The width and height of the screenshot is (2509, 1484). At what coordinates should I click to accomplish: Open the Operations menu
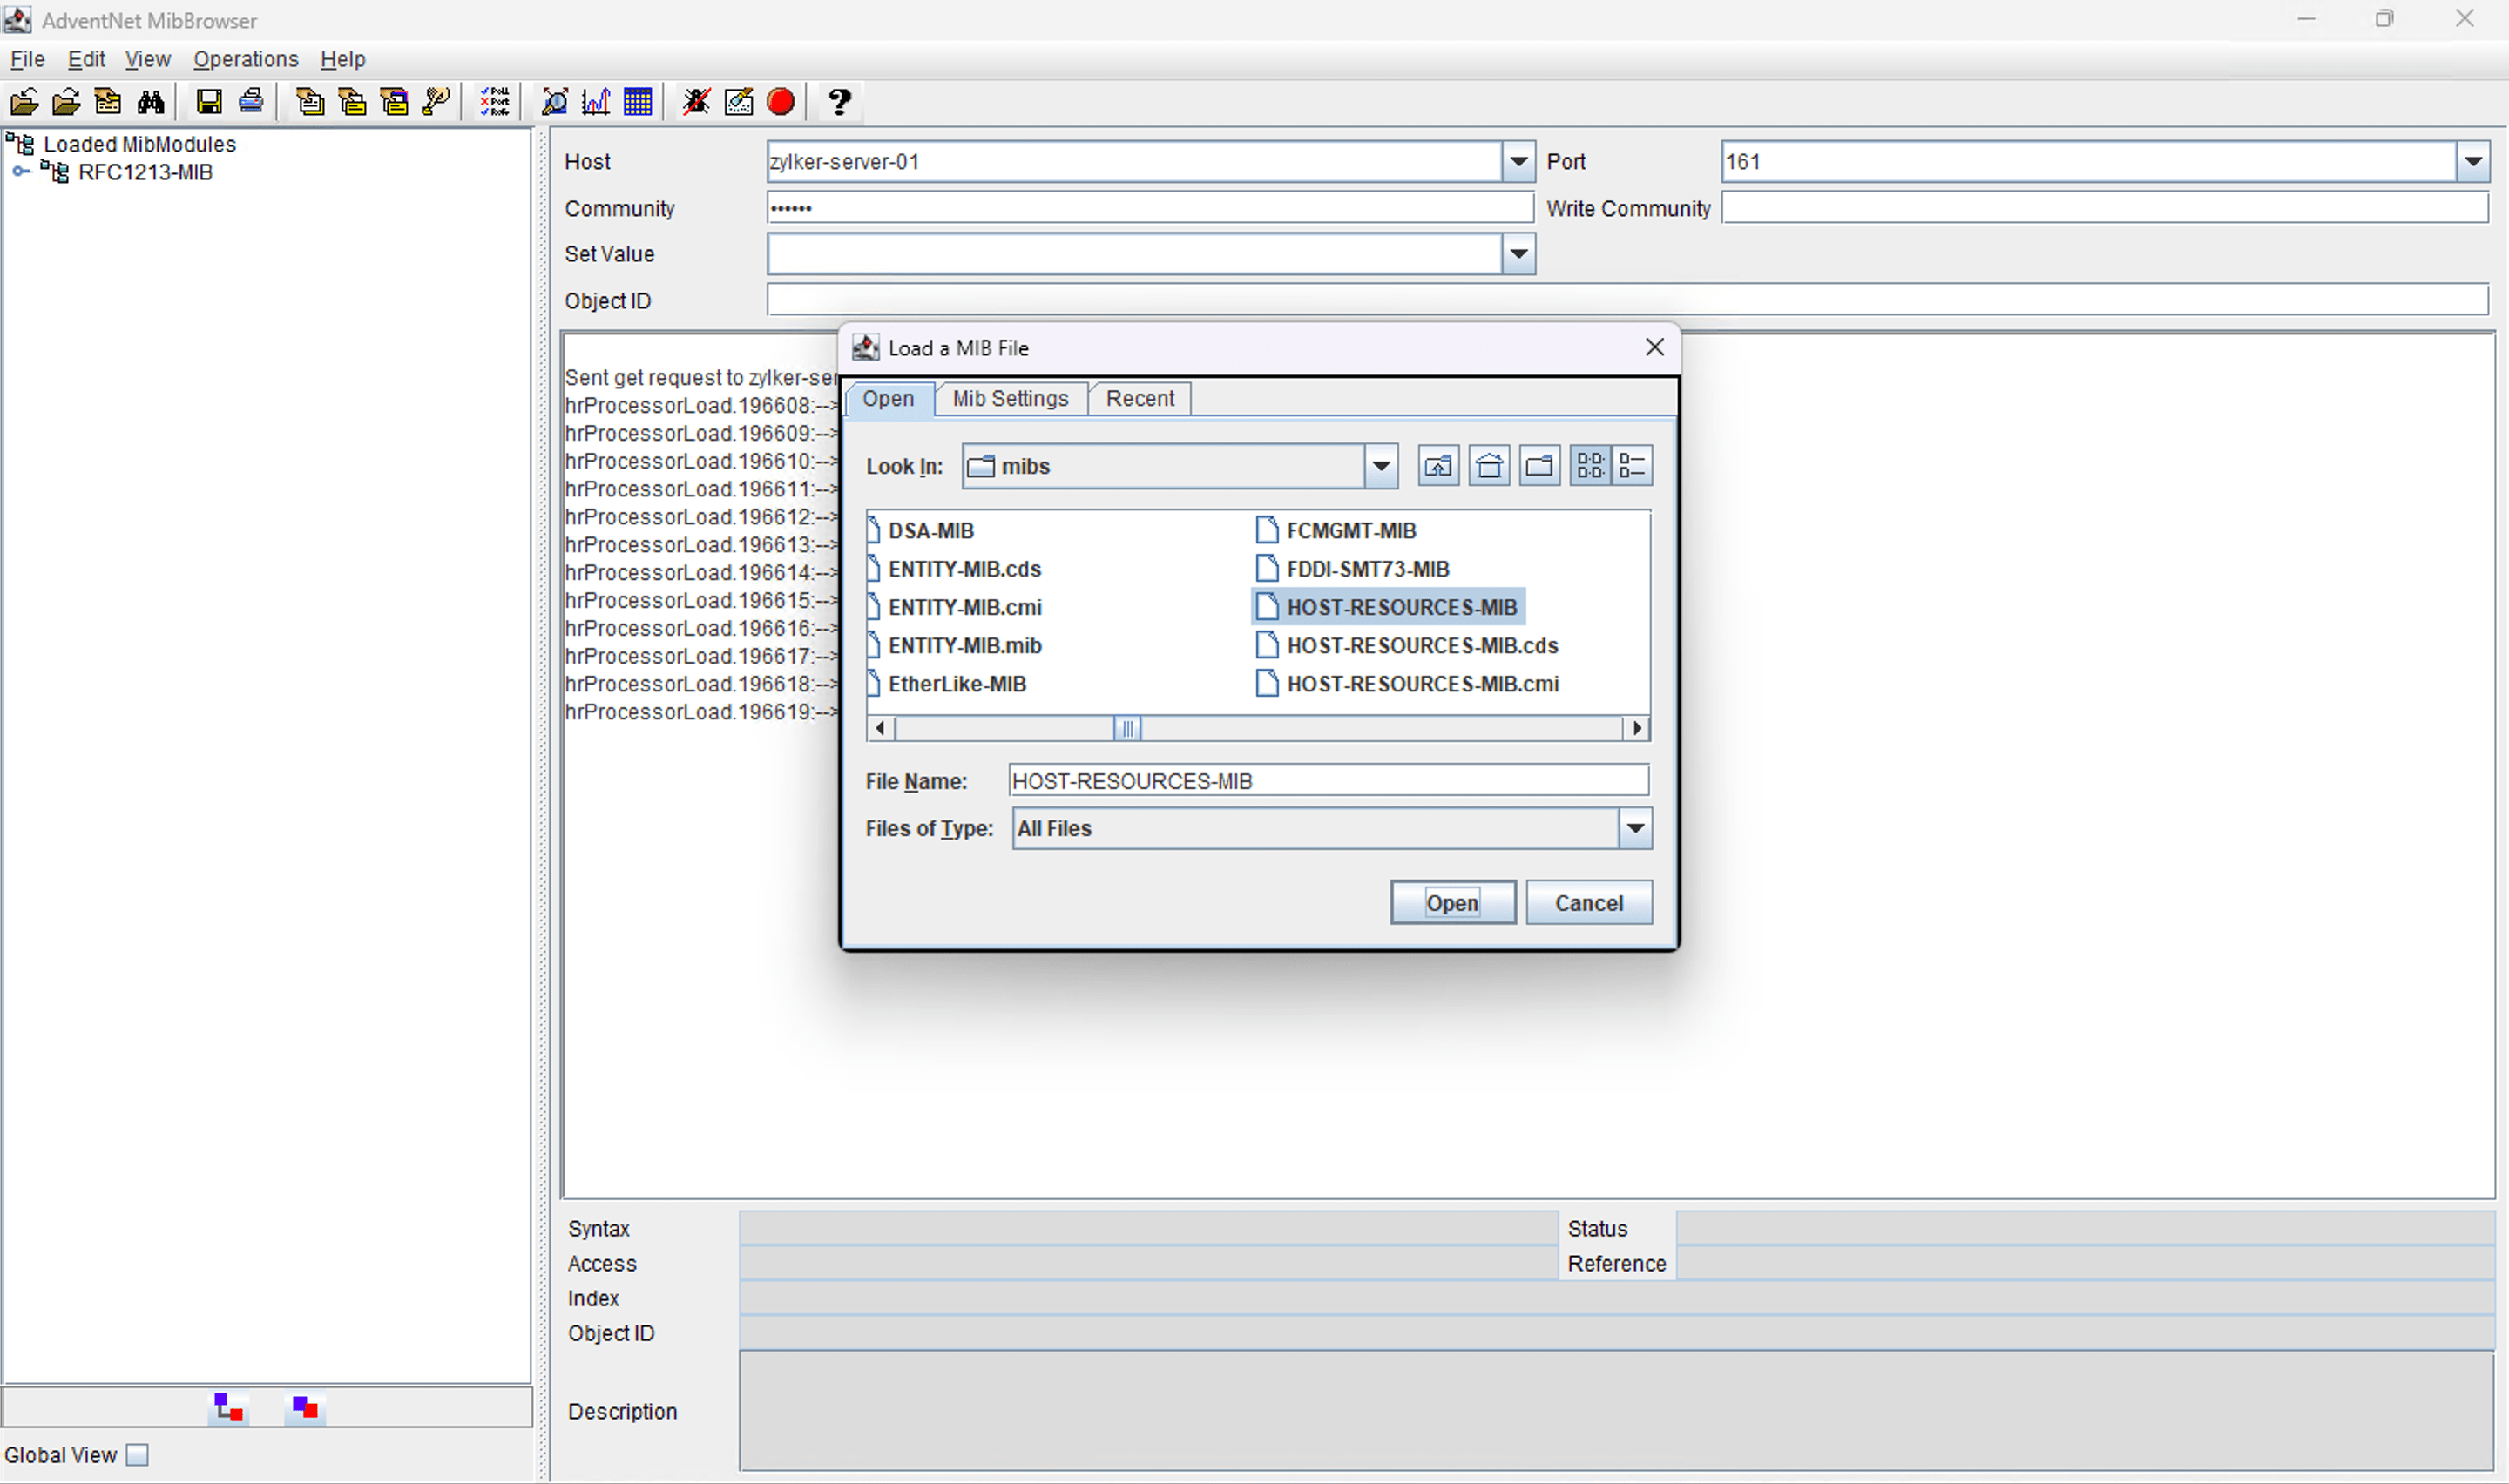(246, 59)
